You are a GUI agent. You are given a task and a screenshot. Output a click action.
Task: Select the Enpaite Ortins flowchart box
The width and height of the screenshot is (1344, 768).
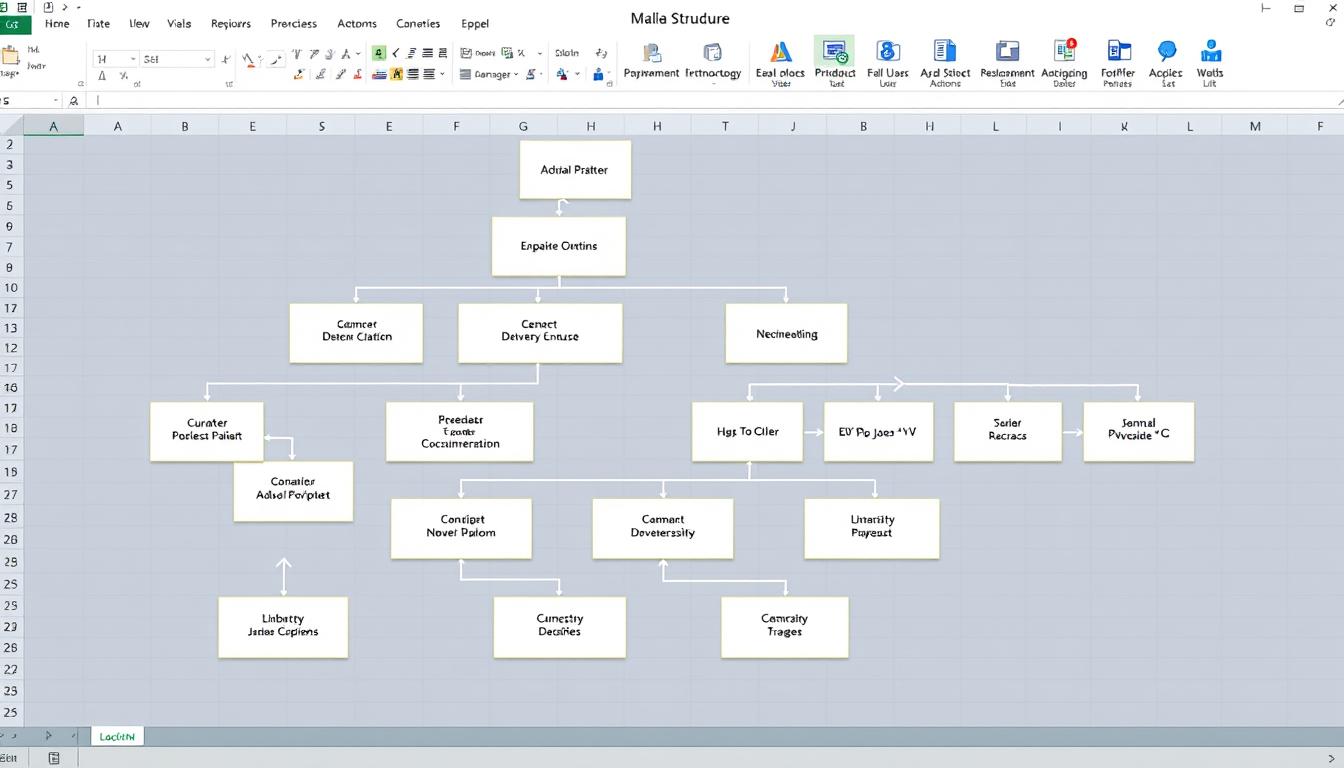559,246
